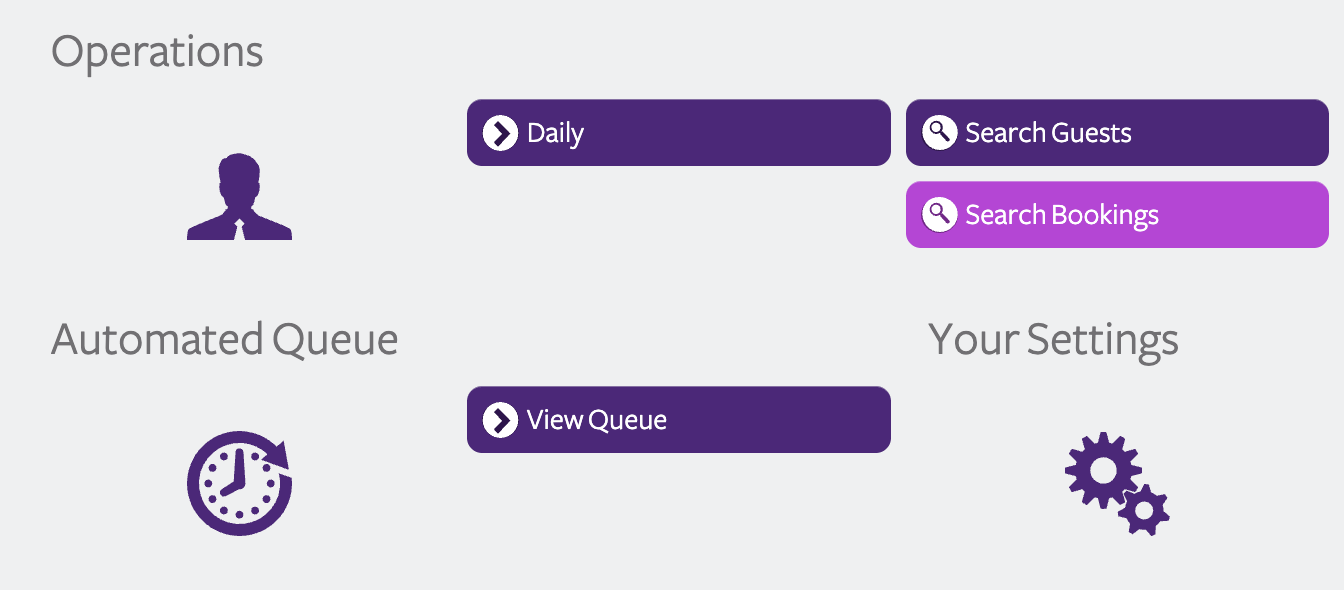Click the Operations section heading
1344x590 pixels.
pyautogui.click(x=157, y=53)
